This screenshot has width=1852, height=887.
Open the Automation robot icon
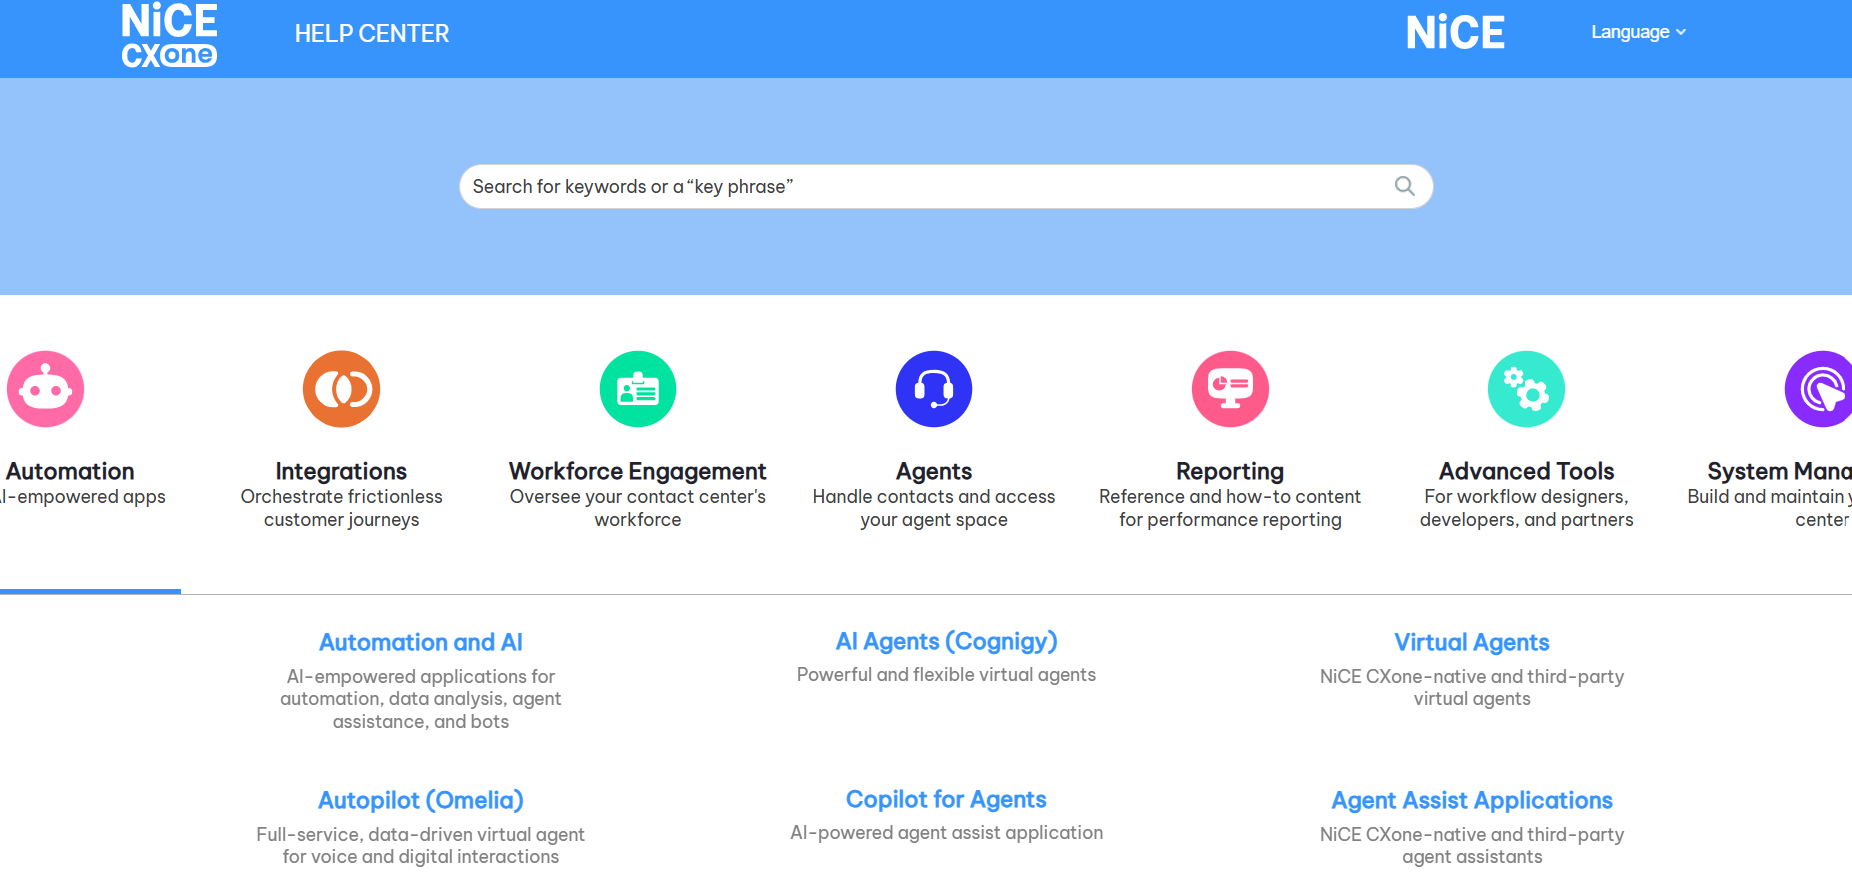click(x=45, y=389)
